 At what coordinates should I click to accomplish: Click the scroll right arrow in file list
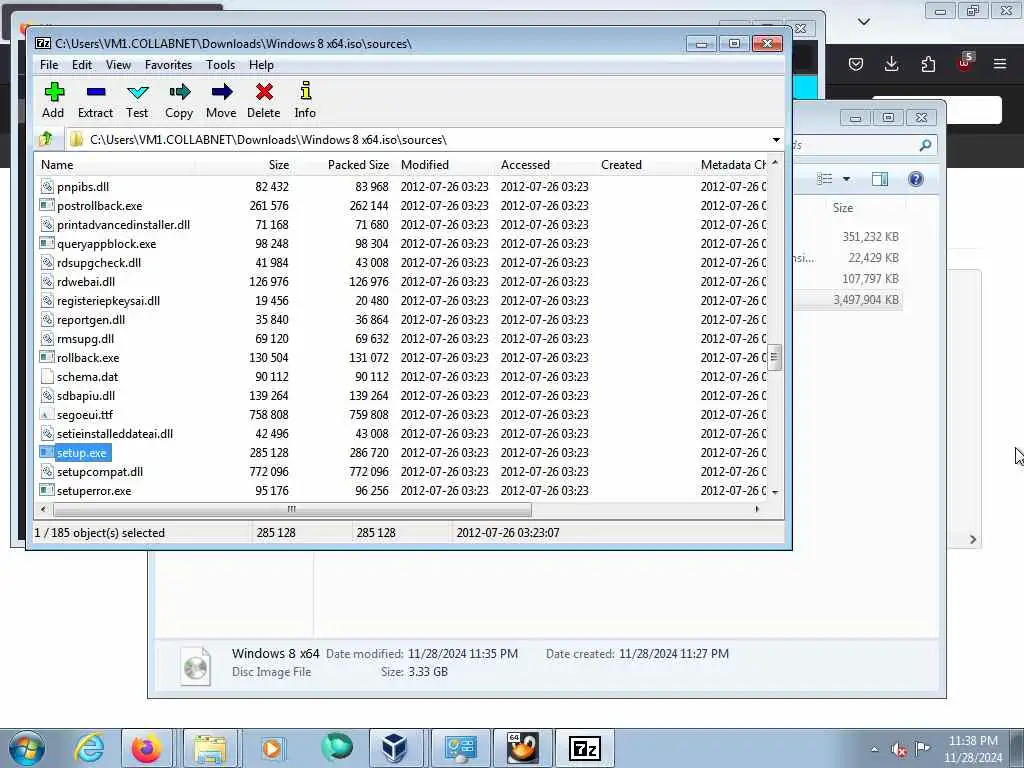pyautogui.click(x=757, y=509)
